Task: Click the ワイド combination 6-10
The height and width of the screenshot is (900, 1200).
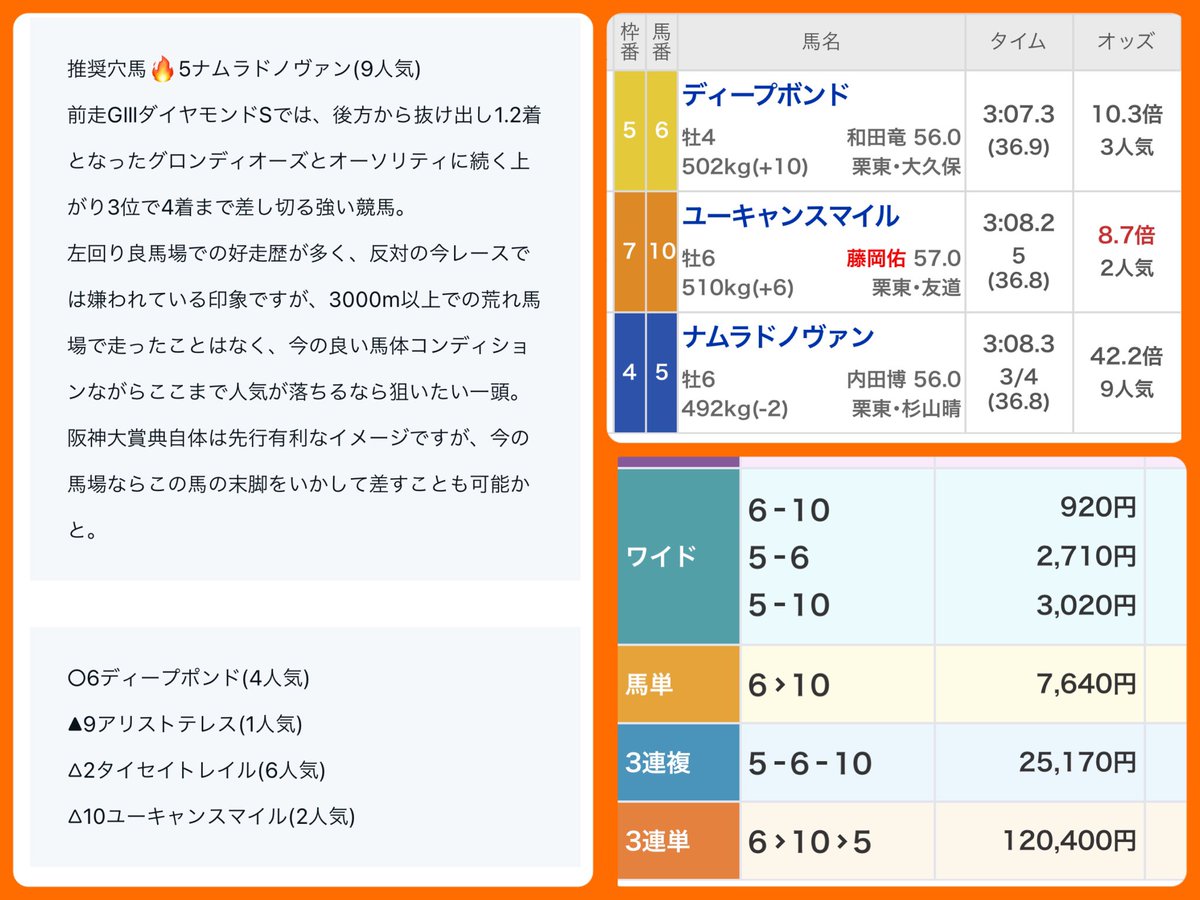Action: click(x=789, y=511)
